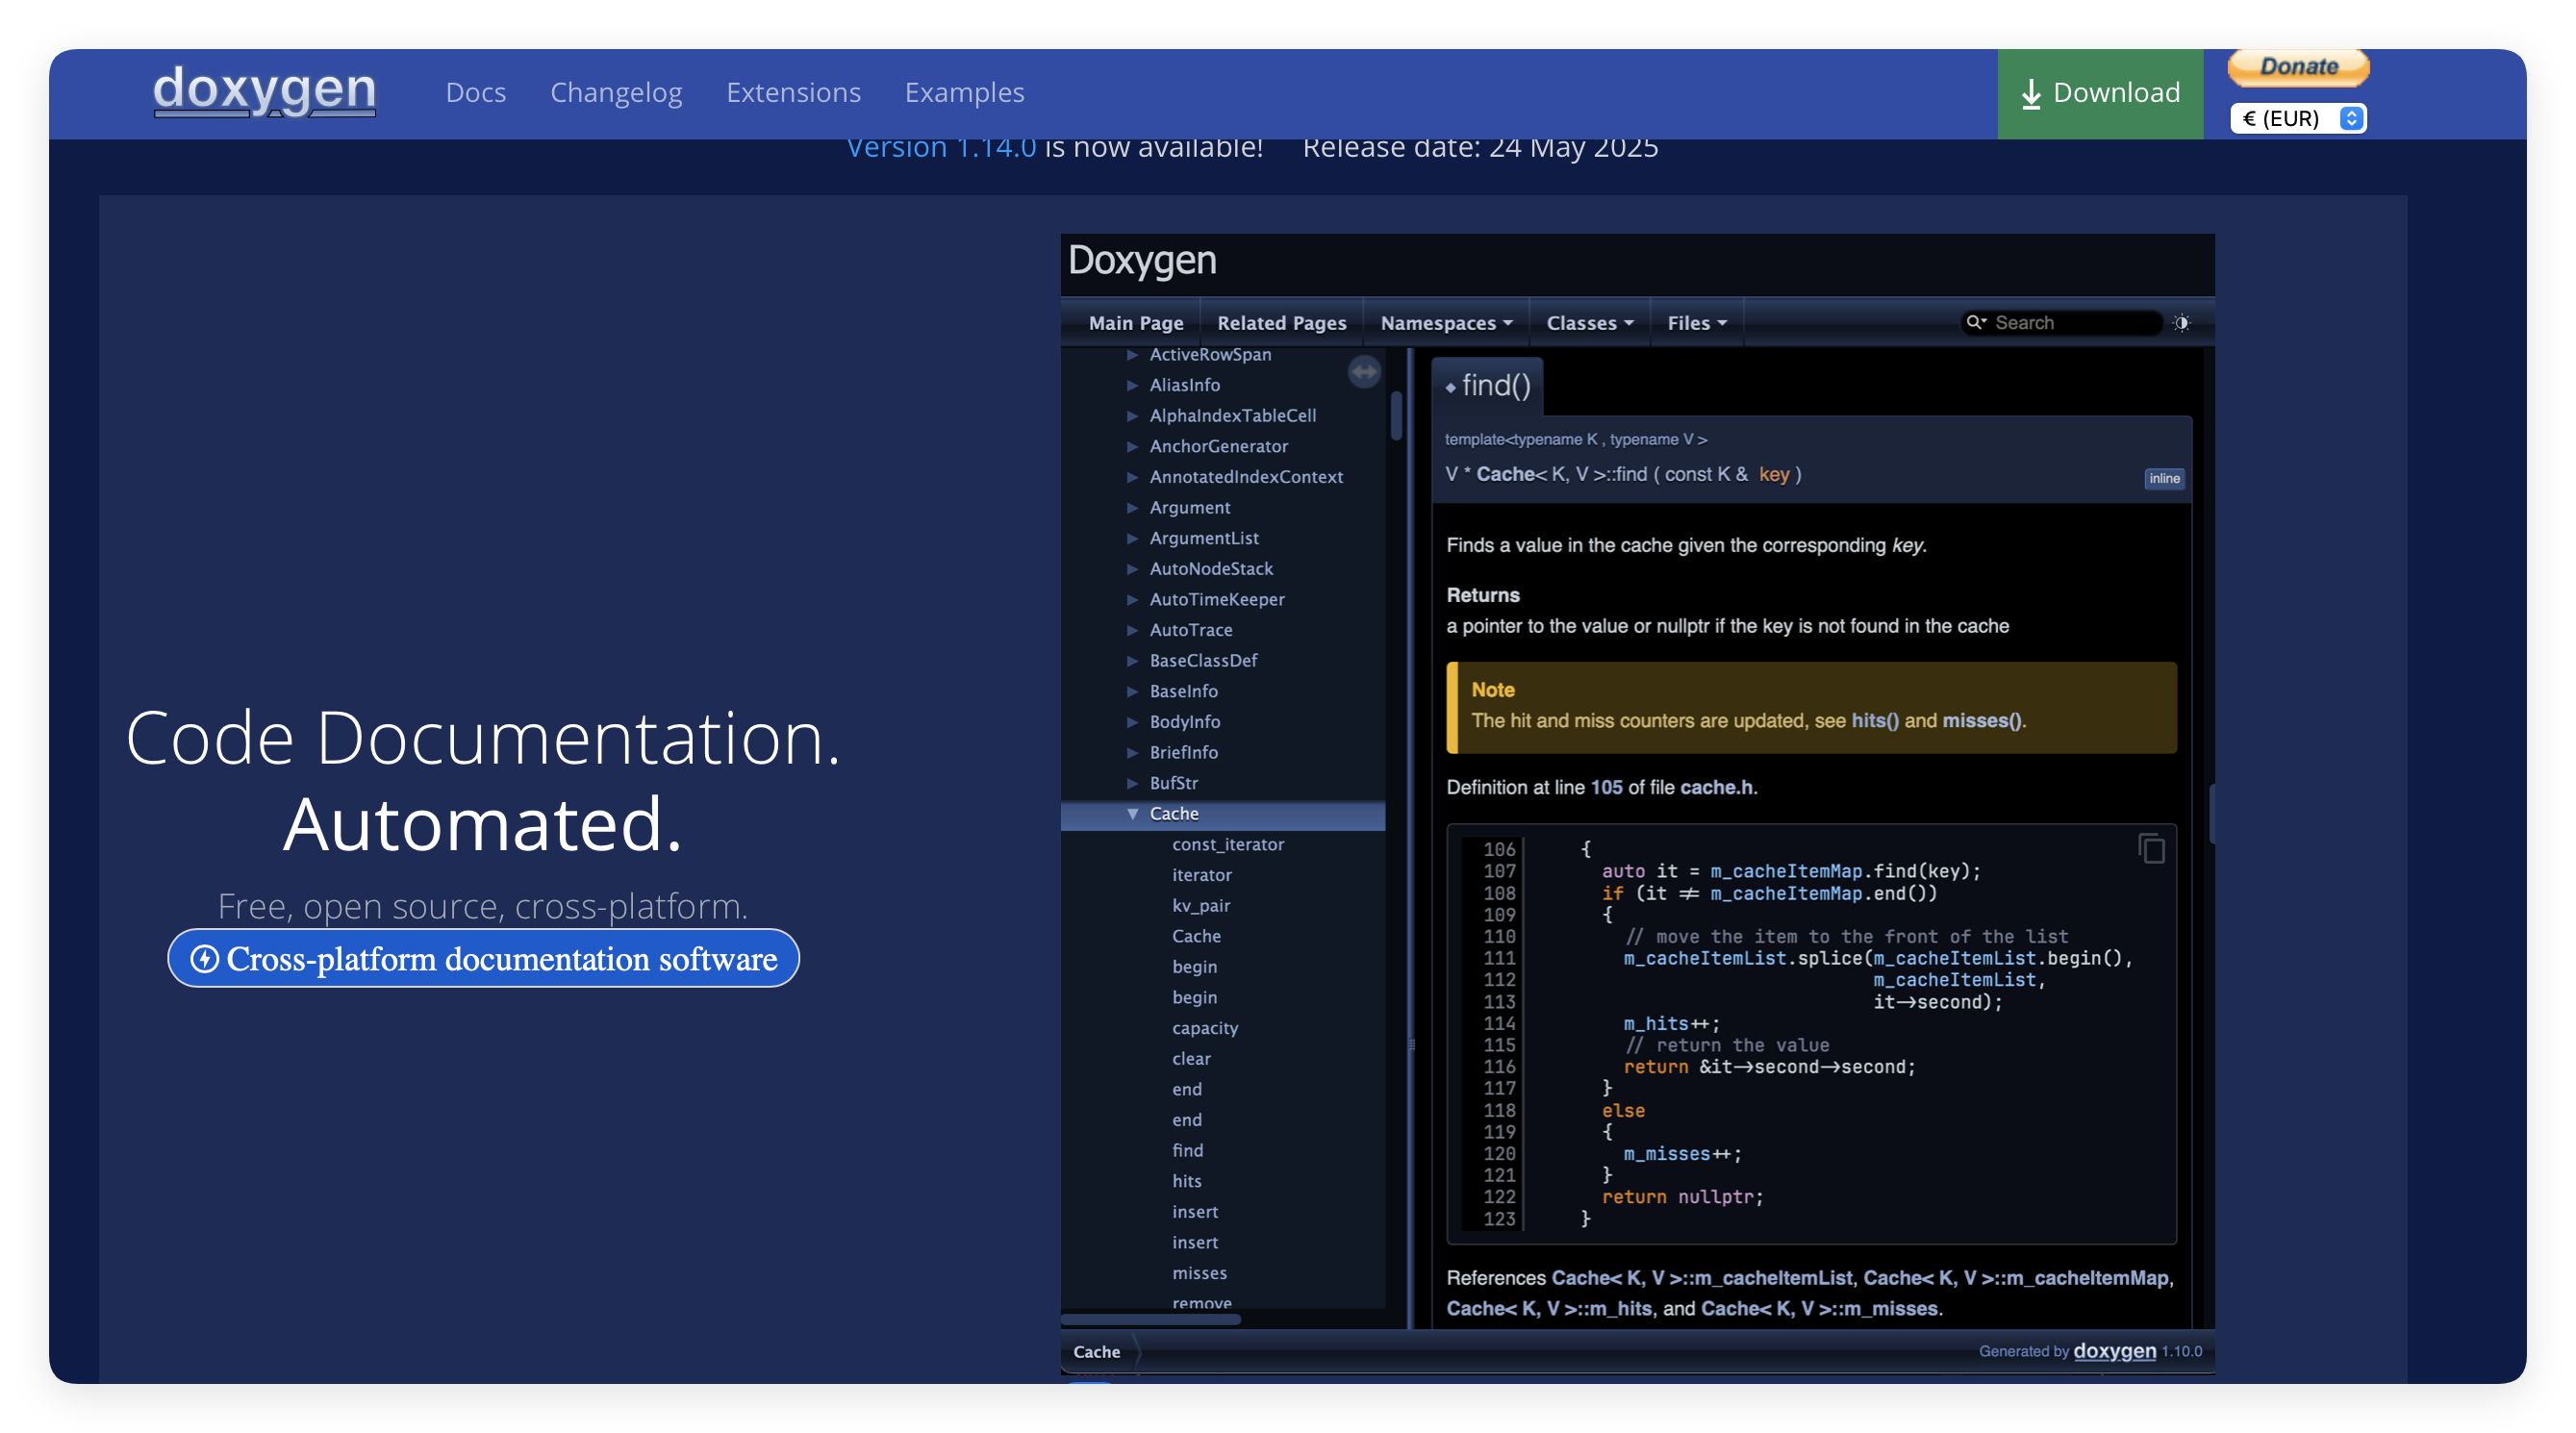Viewport: 2576px width, 1433px height.
Task: Open the Classes dropdown menu
Action: tap(1589, 323)
